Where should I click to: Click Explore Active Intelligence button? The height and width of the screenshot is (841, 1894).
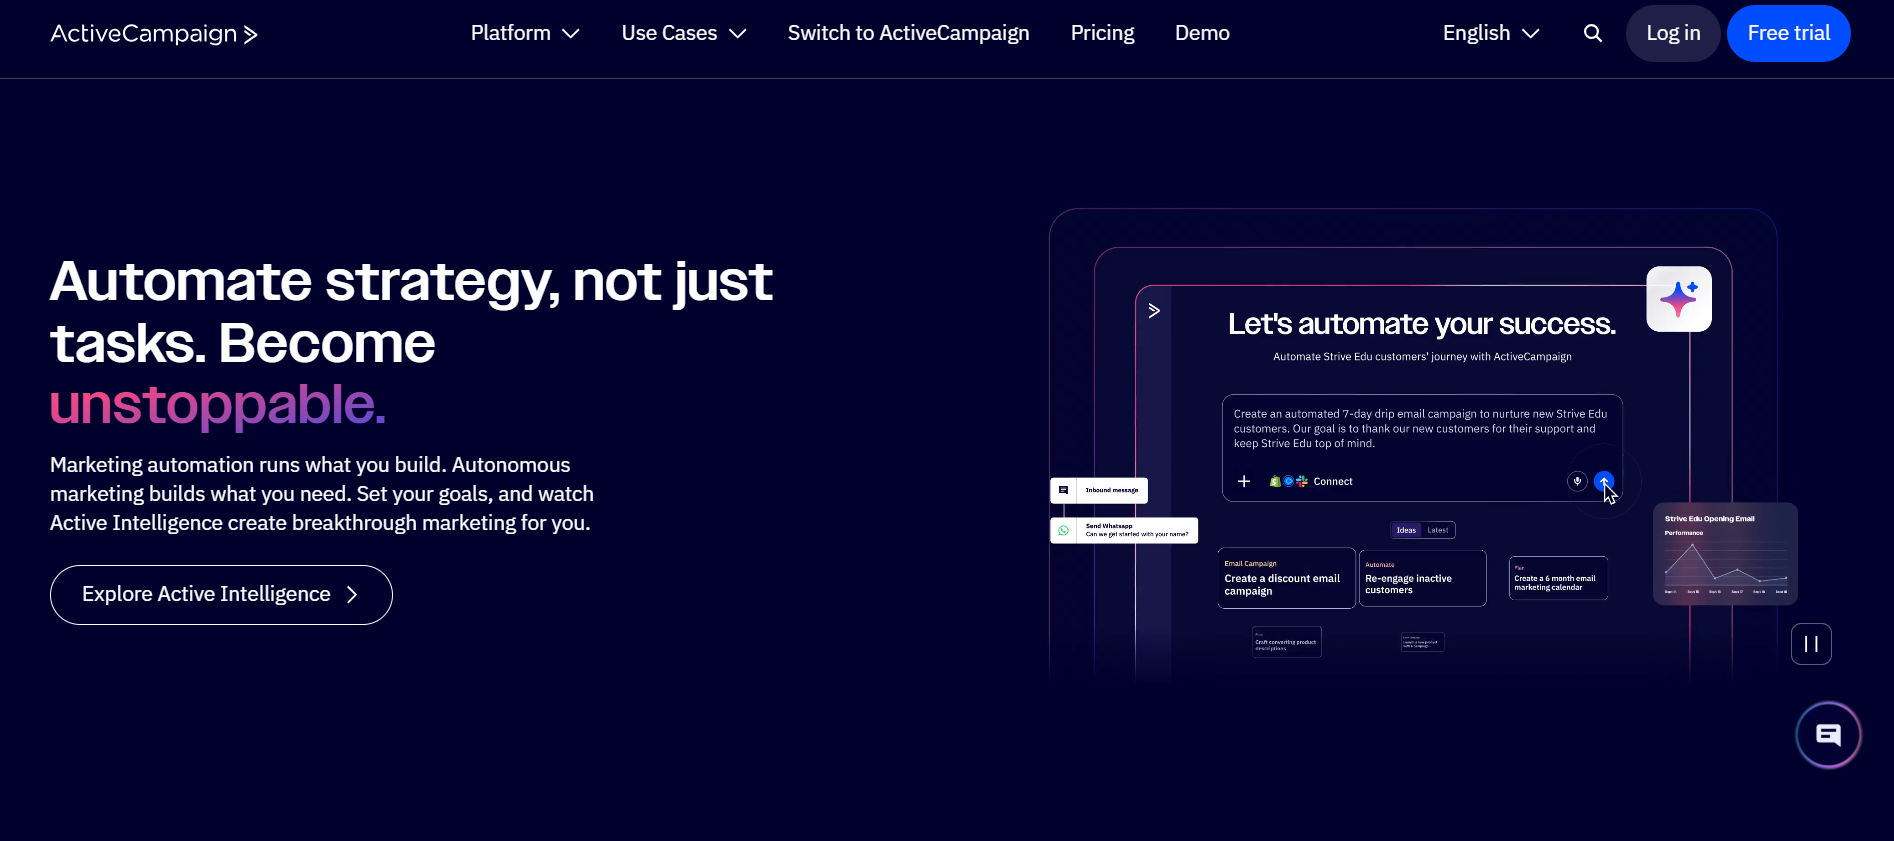[221, 595]
